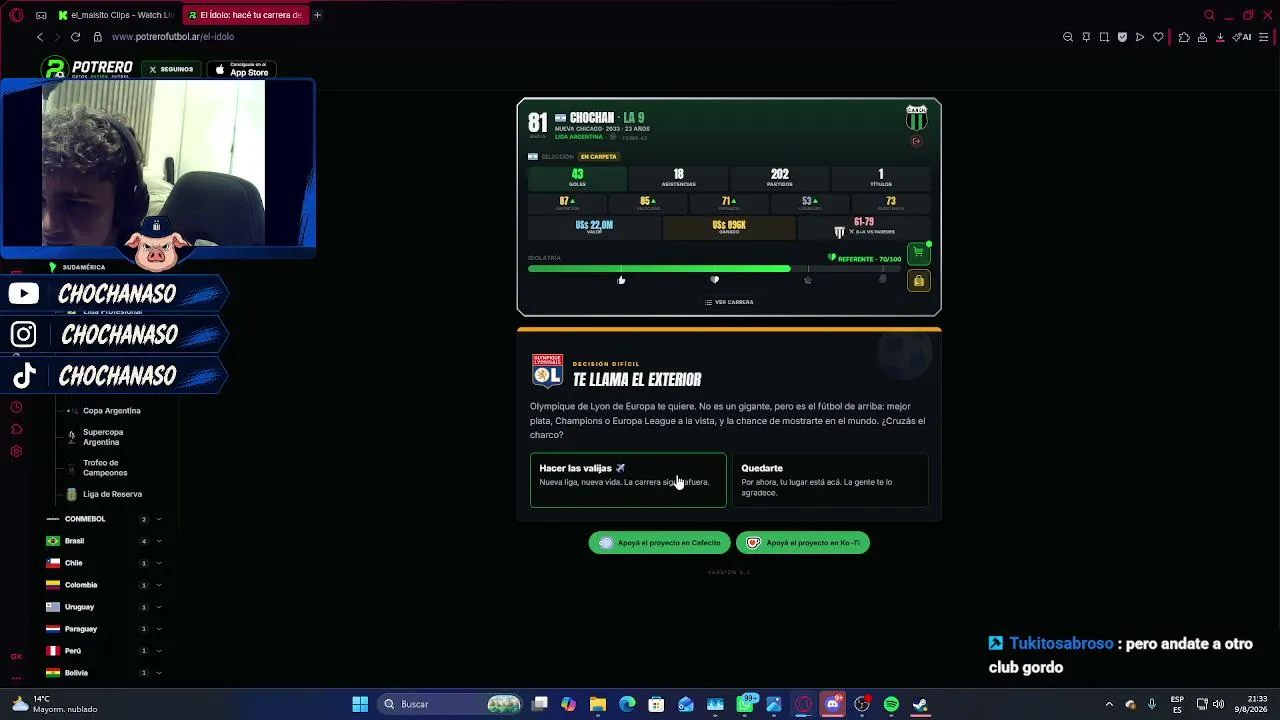This screenshot has width=1280, height=720.
Task: Open the ad-blocker shield icon
Action: tap(1122, 37)
